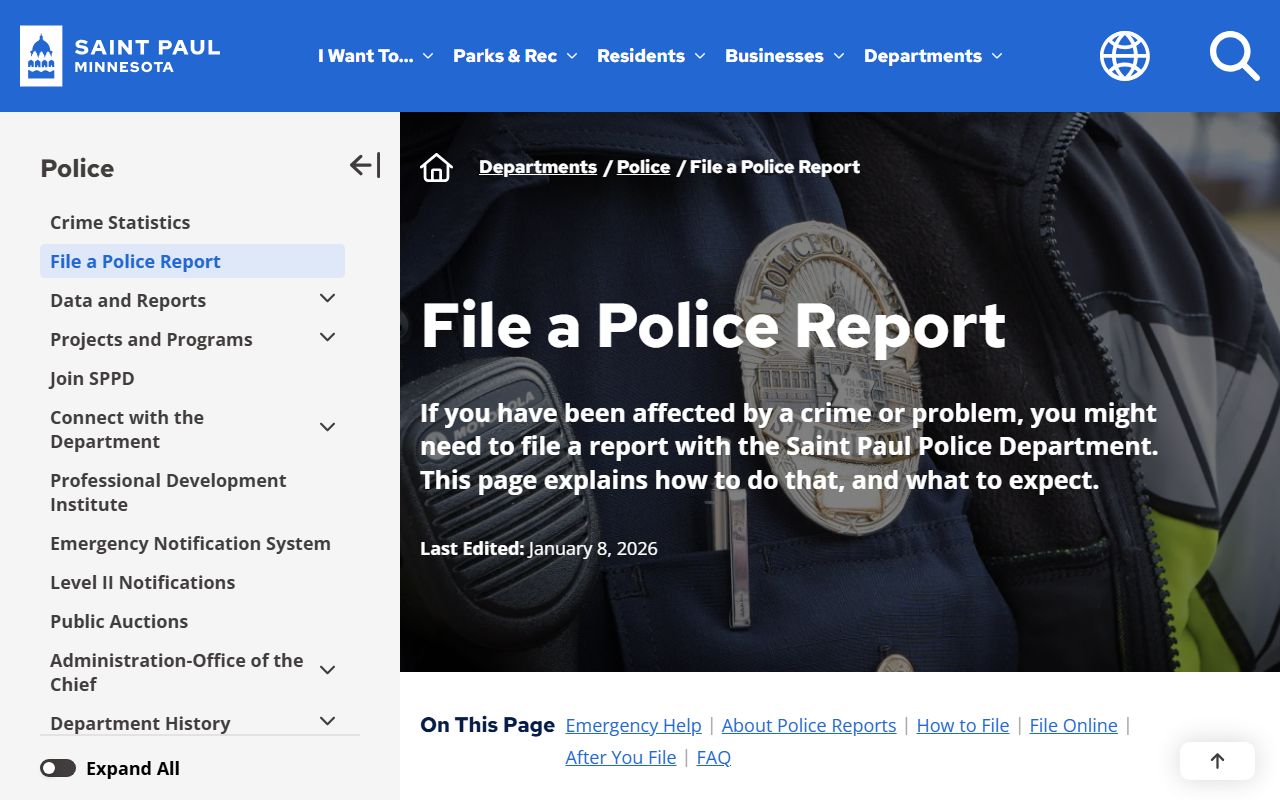Click the Police breadcrumb link
1280x800 pixels.
(x=643, y=167)
